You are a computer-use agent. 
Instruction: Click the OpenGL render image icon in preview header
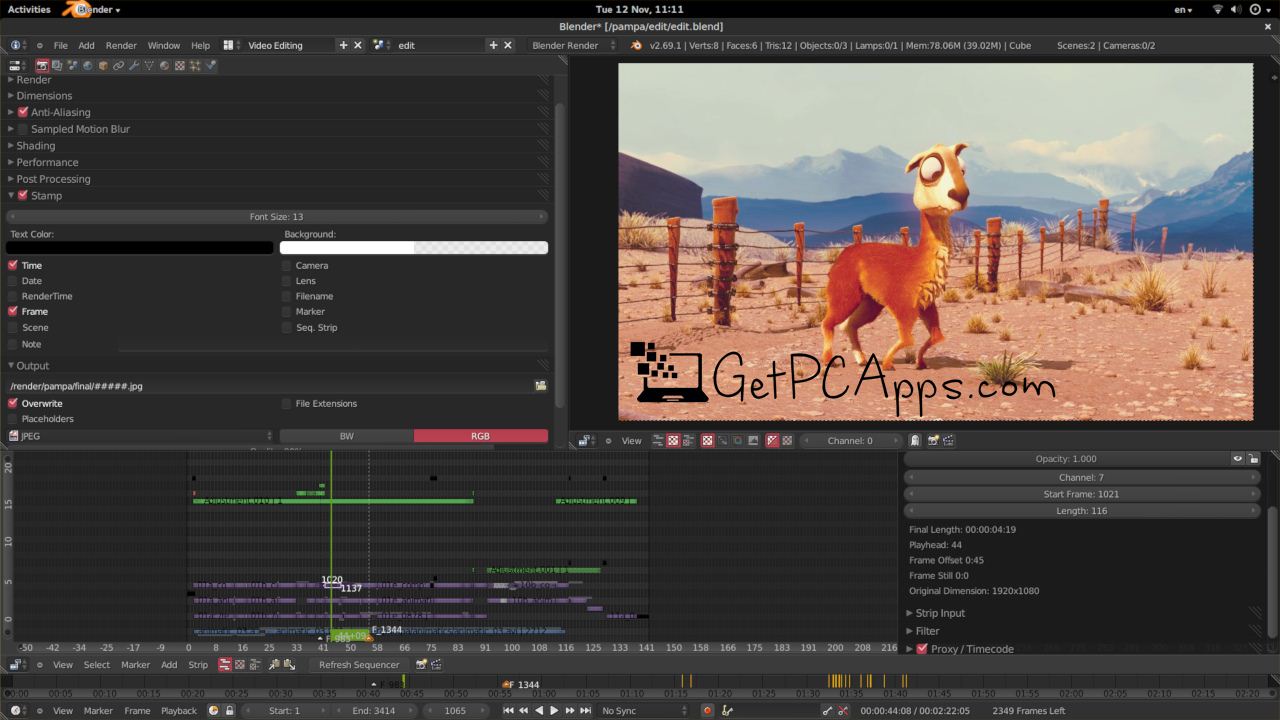[932, 441]
